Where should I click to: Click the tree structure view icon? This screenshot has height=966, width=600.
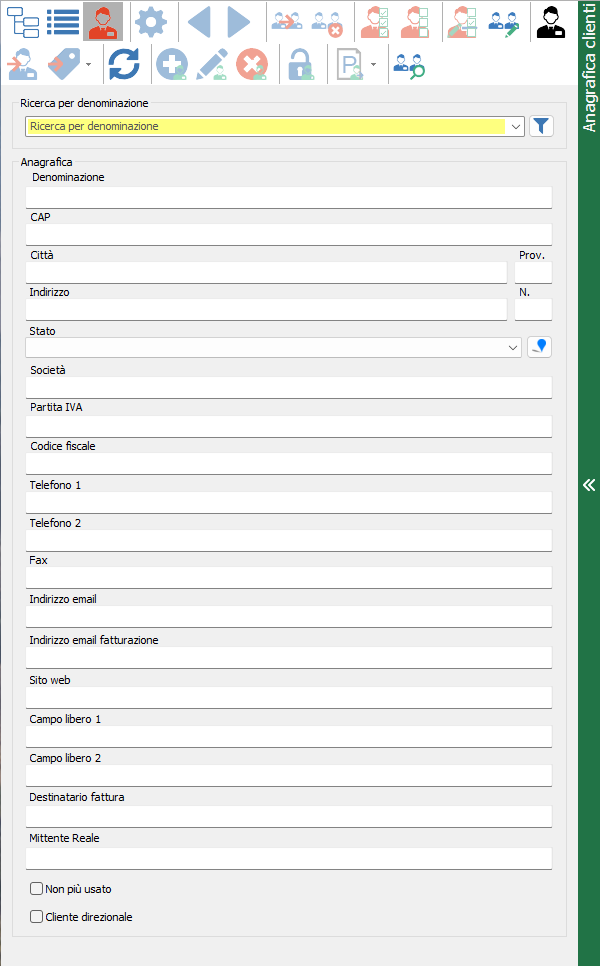click(x=23, y=20)
